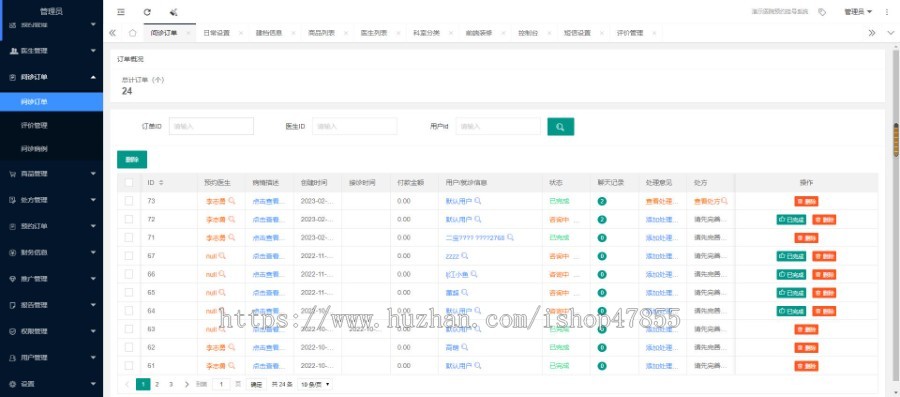Screen dimensions: 900x397
Task: Expand the 处方管理 sidebar menu
Action: (52, 200)
